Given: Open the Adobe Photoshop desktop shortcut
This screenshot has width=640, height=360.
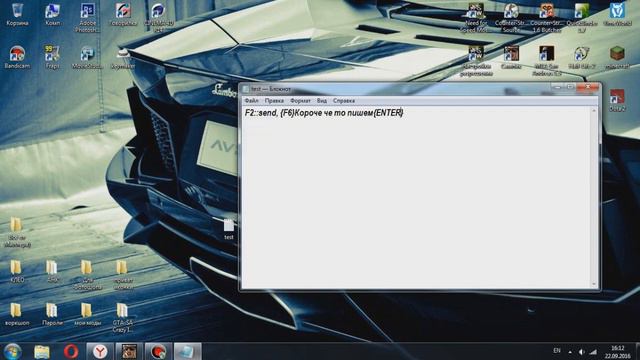Looking at the screenshot, I should pyautogui.click(x=87, y=17).
